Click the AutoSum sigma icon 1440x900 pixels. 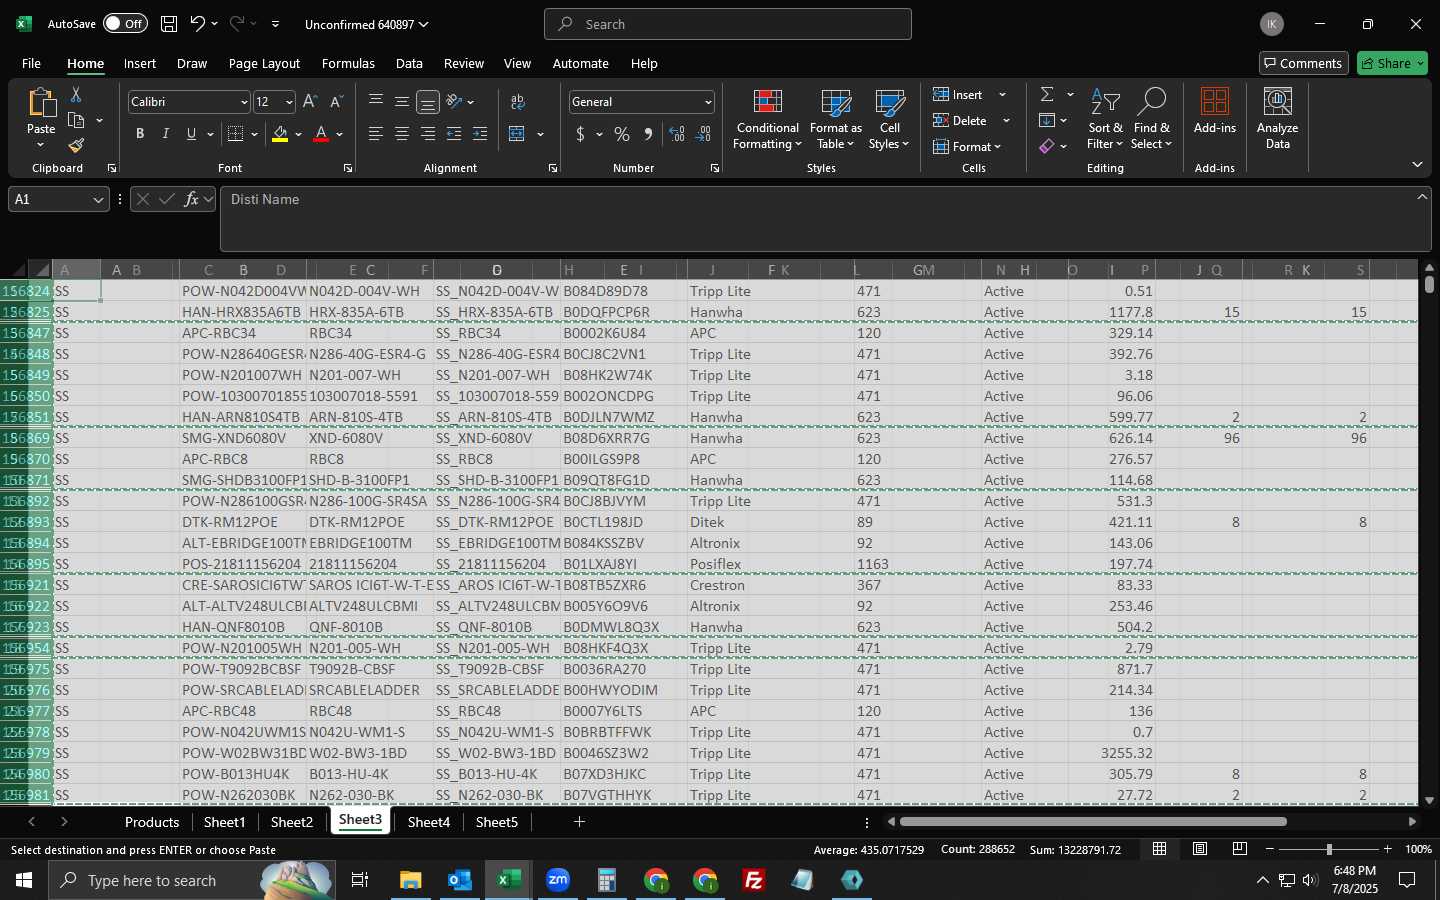pos(1047,94)
